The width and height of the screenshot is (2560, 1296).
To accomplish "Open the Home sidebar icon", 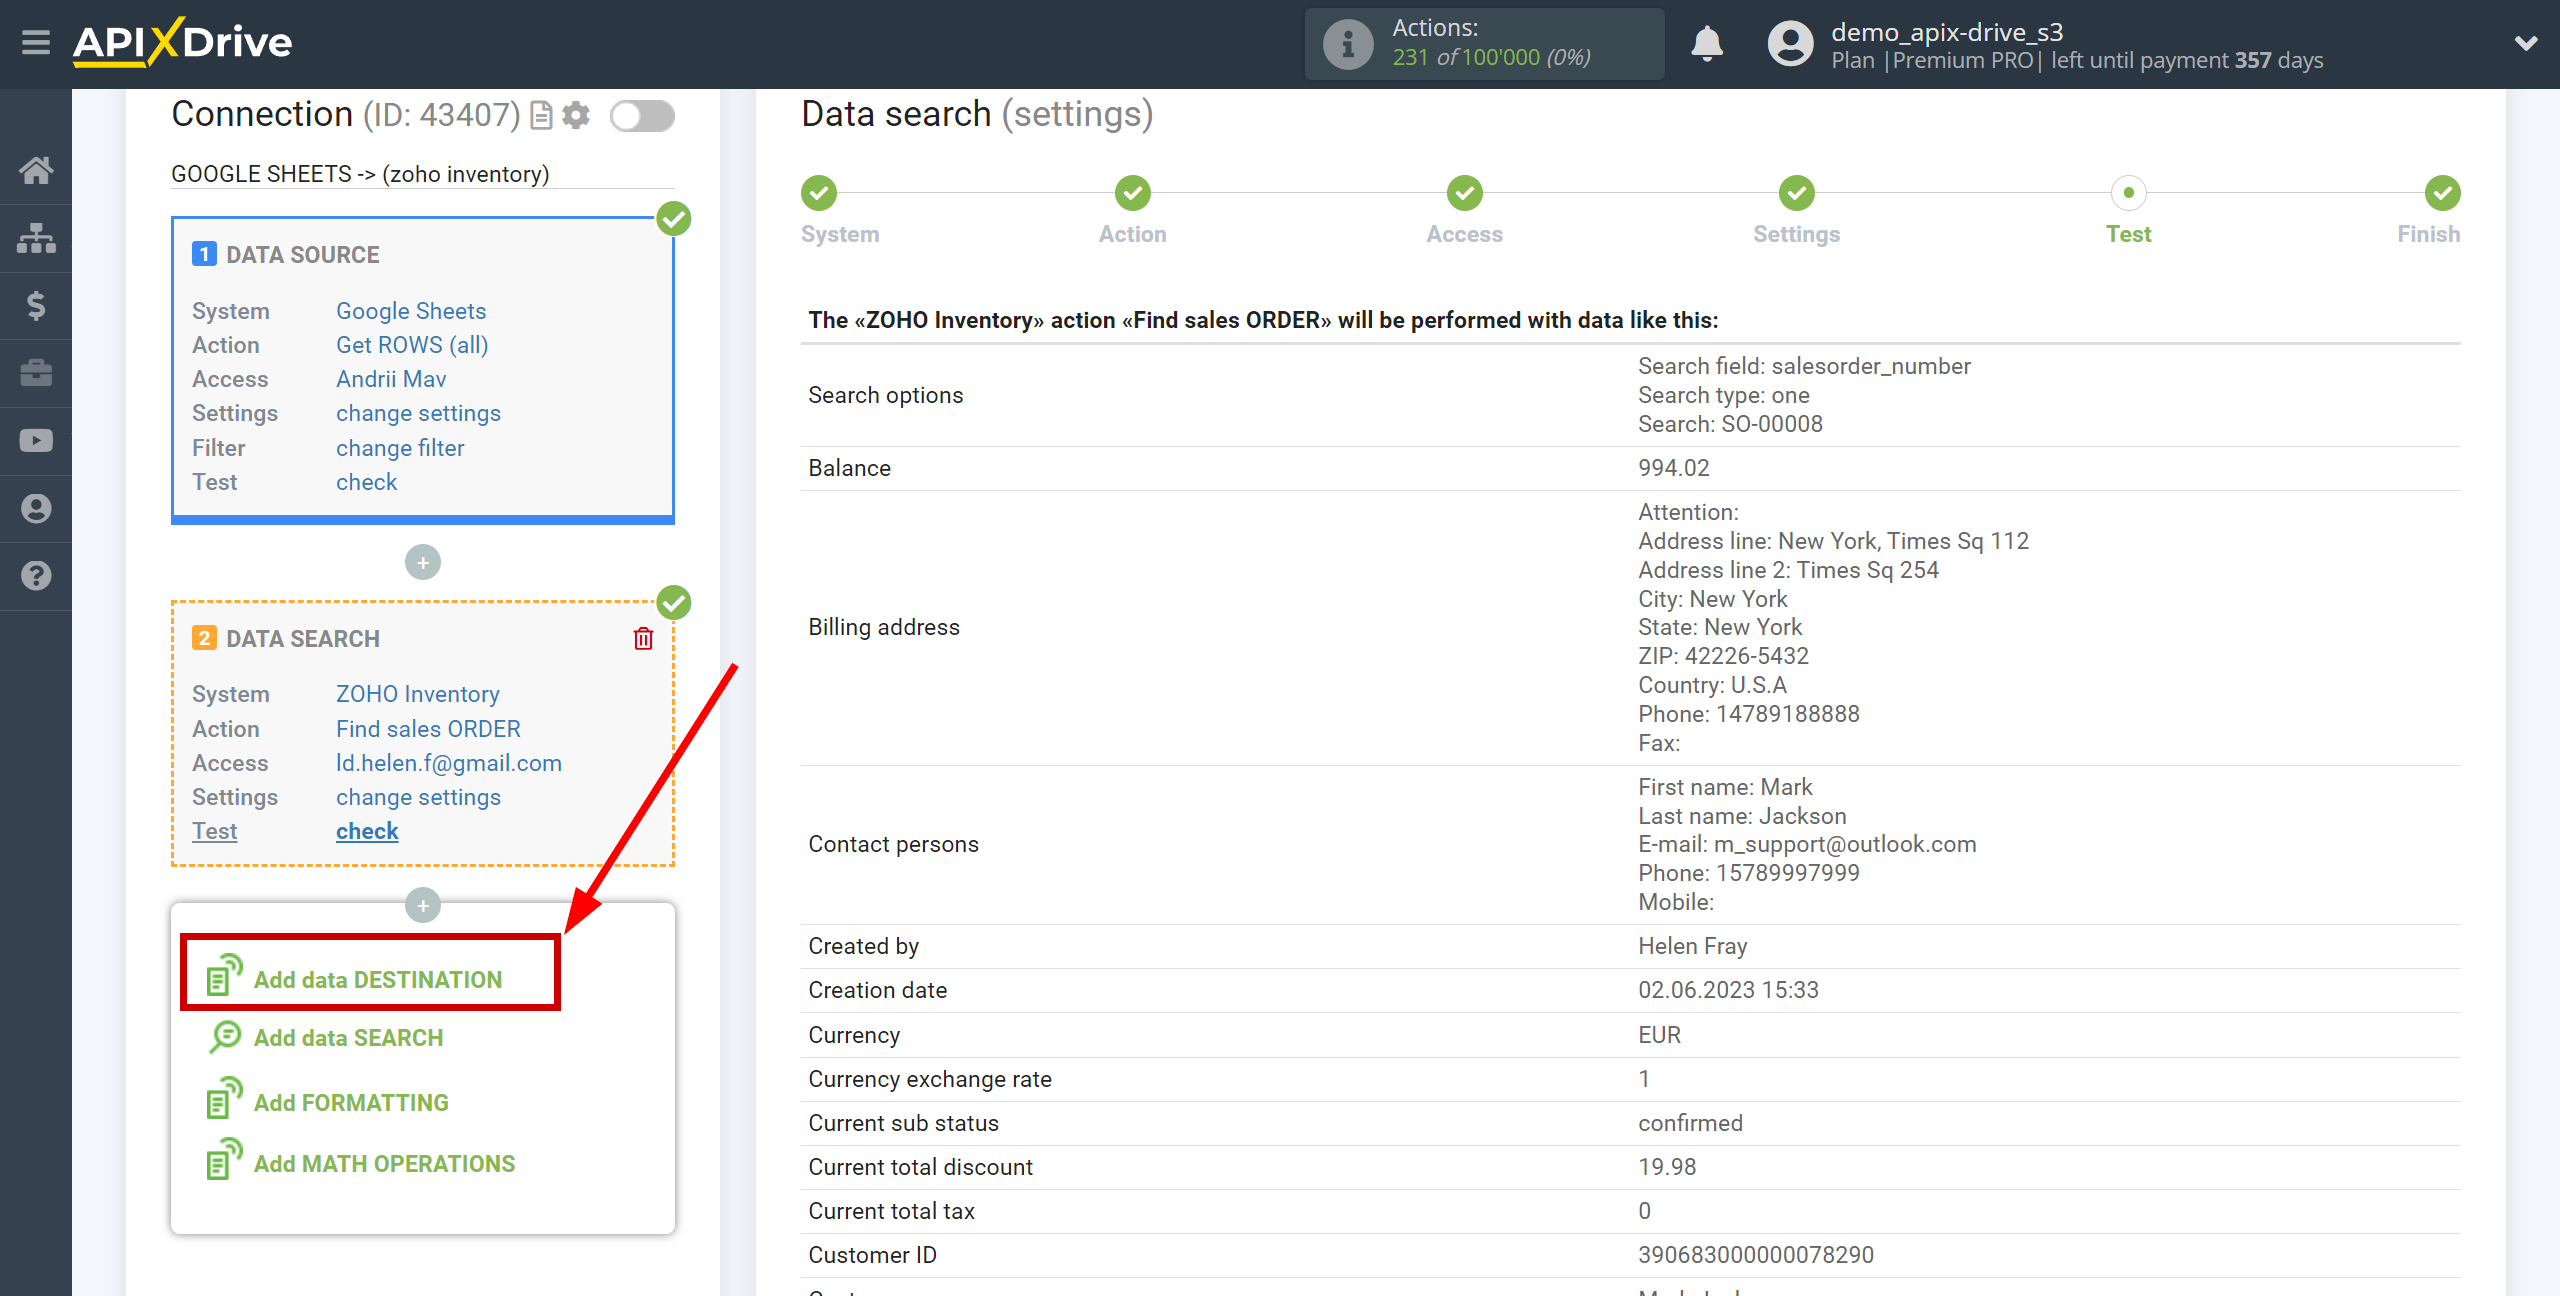I will pyautogui.click(x=36, y=170).
